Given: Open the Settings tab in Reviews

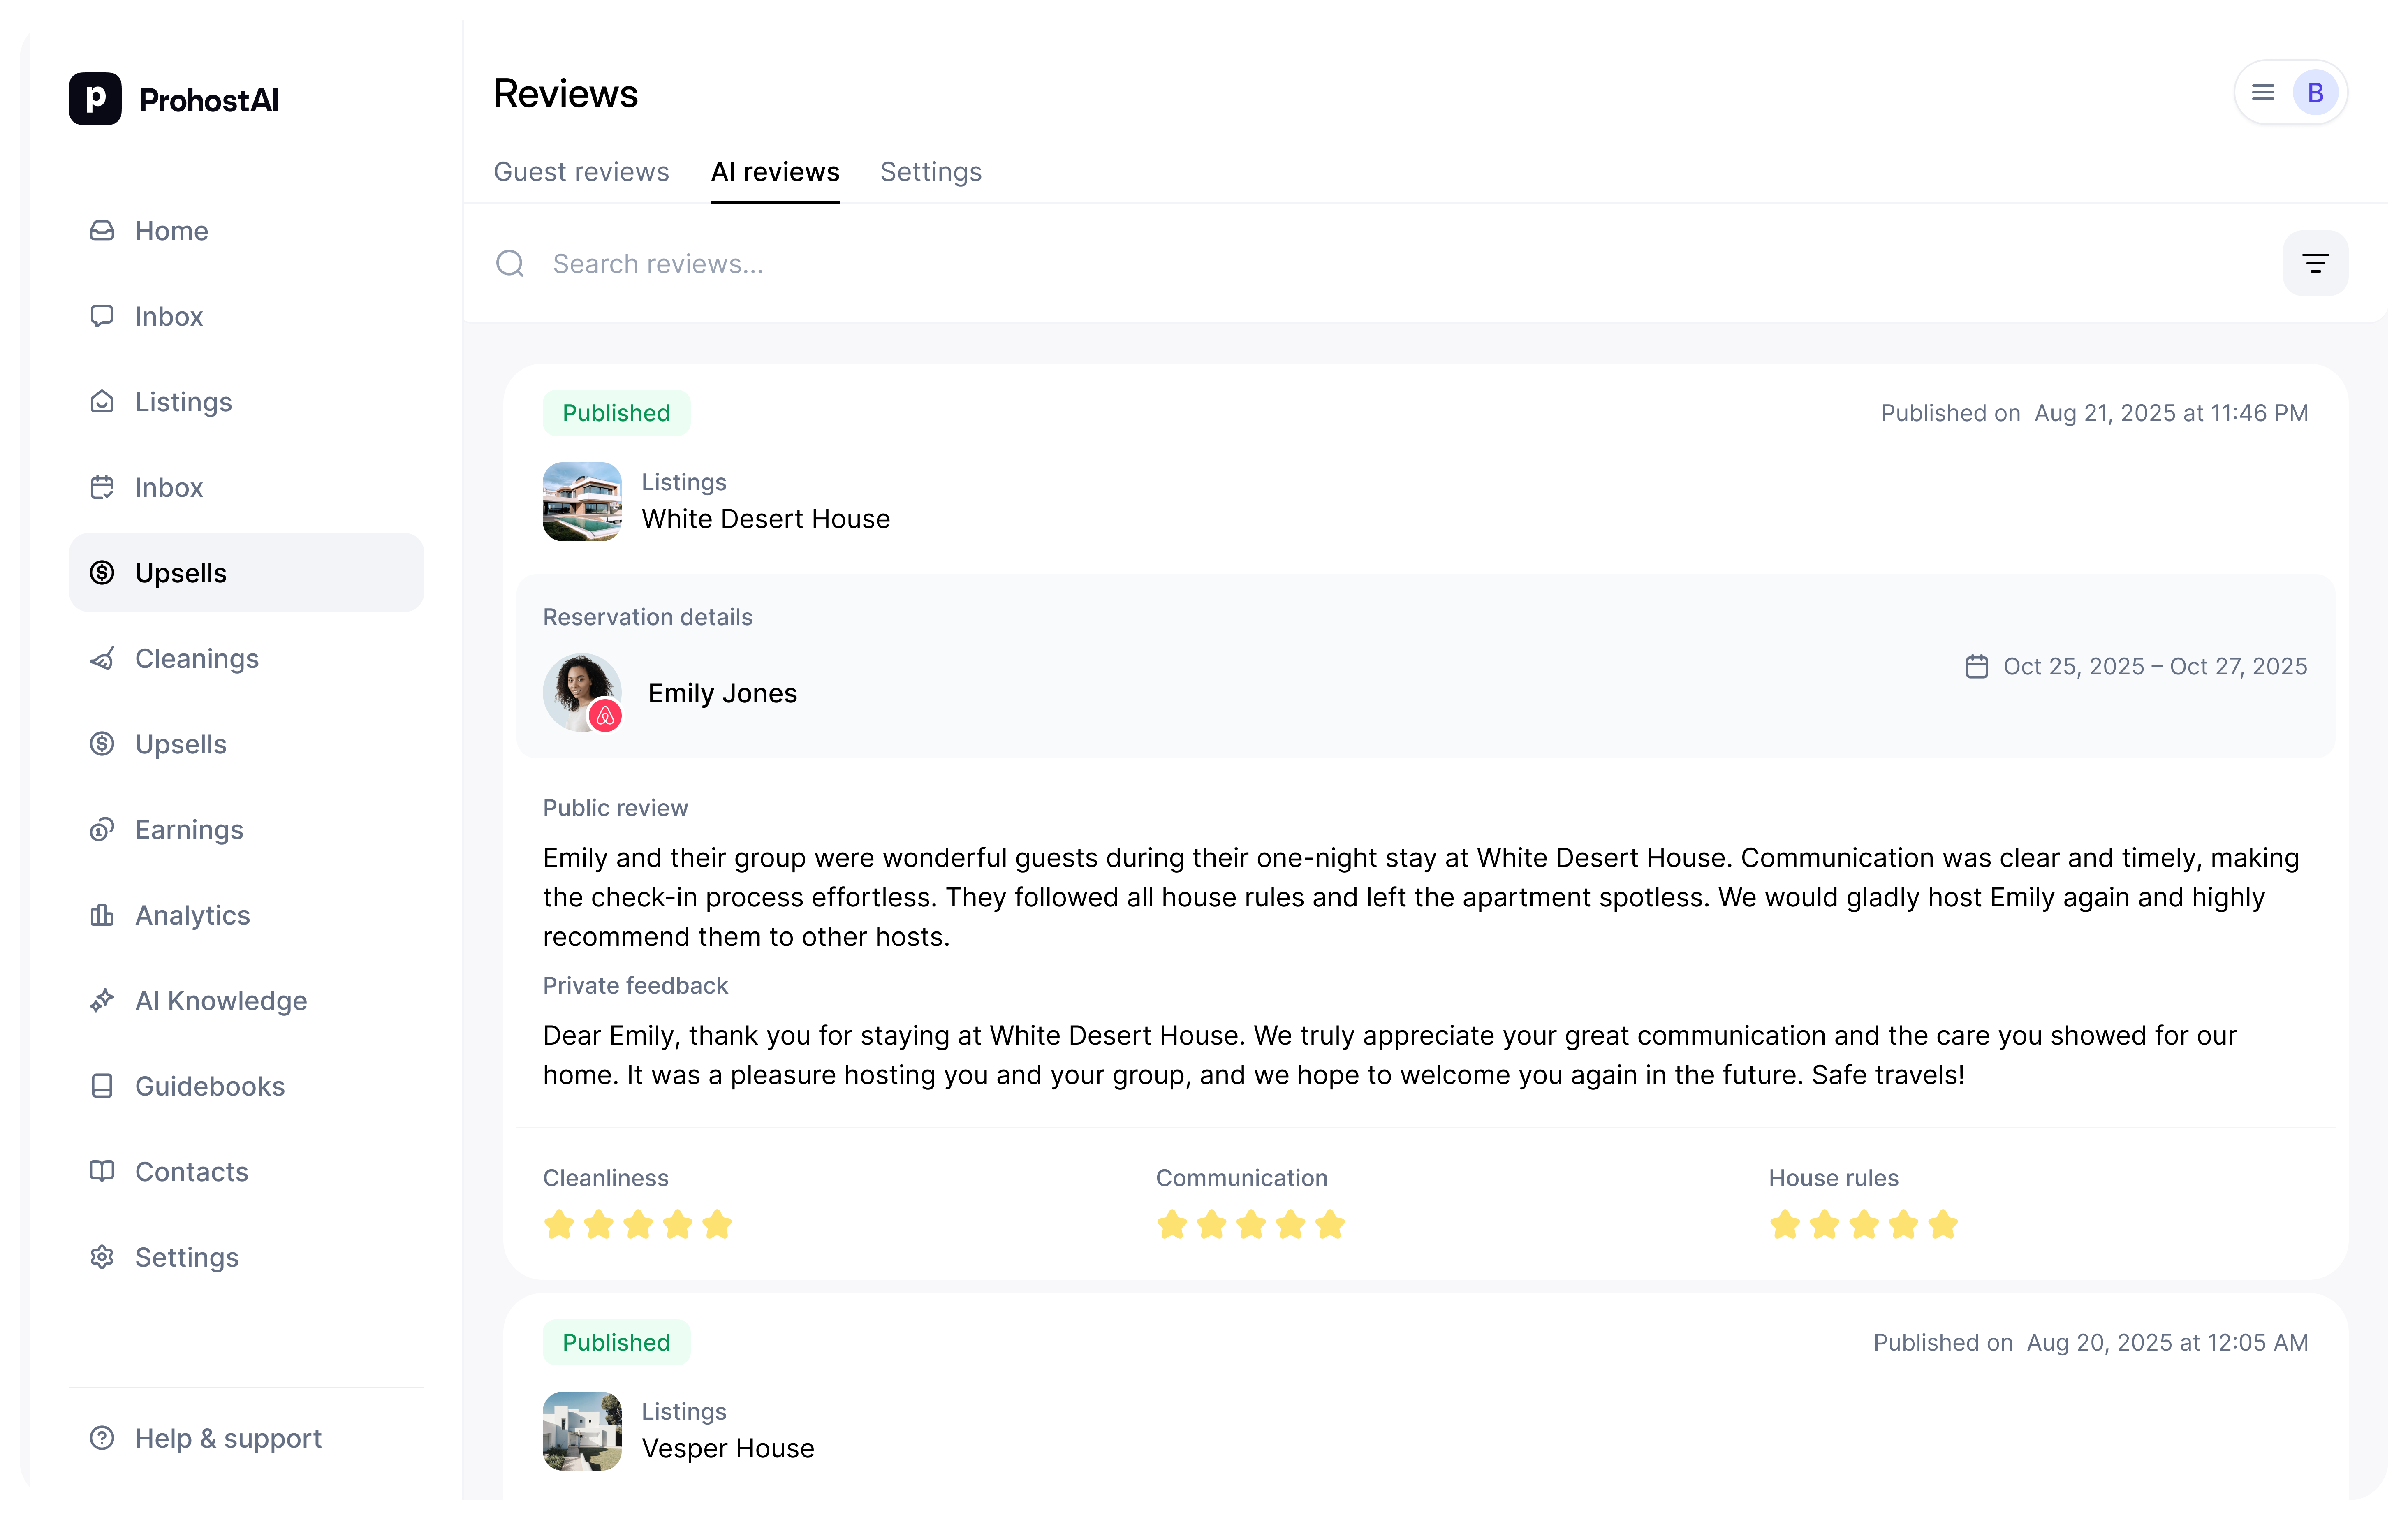Looking at the screenshot, I should coord(931,171).
